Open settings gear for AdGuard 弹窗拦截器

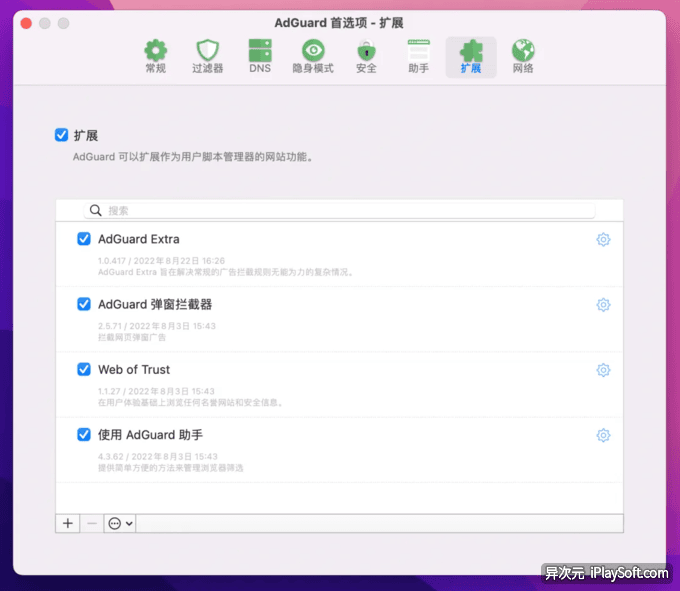pos(603,305)
